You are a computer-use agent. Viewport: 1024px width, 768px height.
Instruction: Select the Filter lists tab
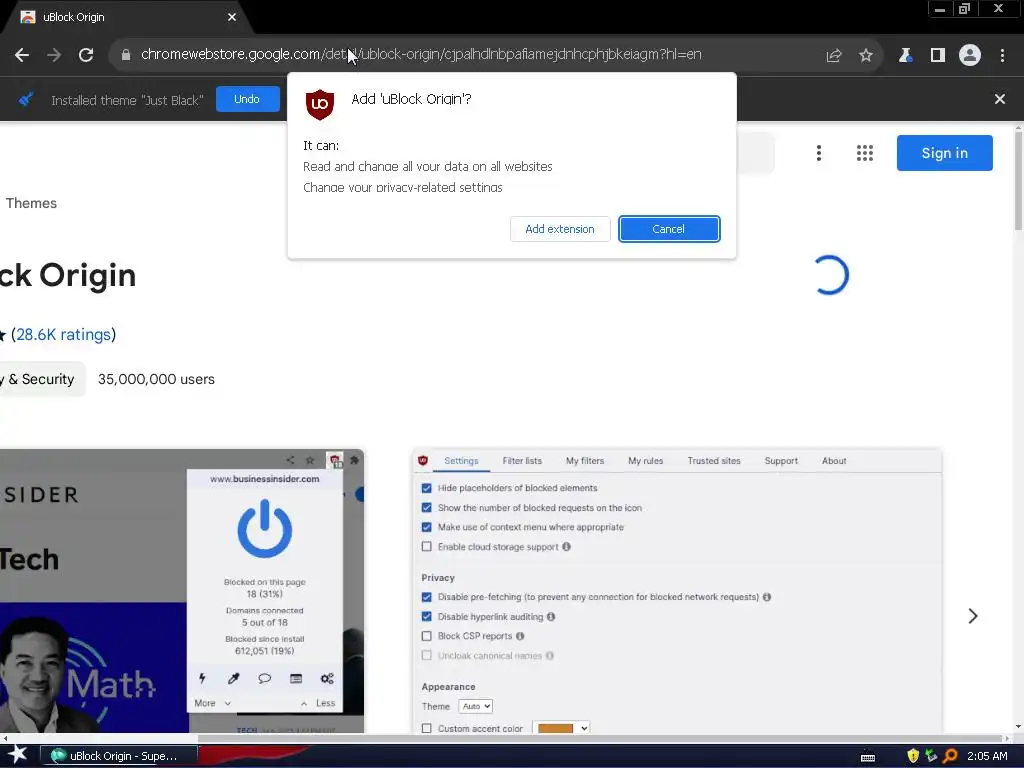point(522,460)
